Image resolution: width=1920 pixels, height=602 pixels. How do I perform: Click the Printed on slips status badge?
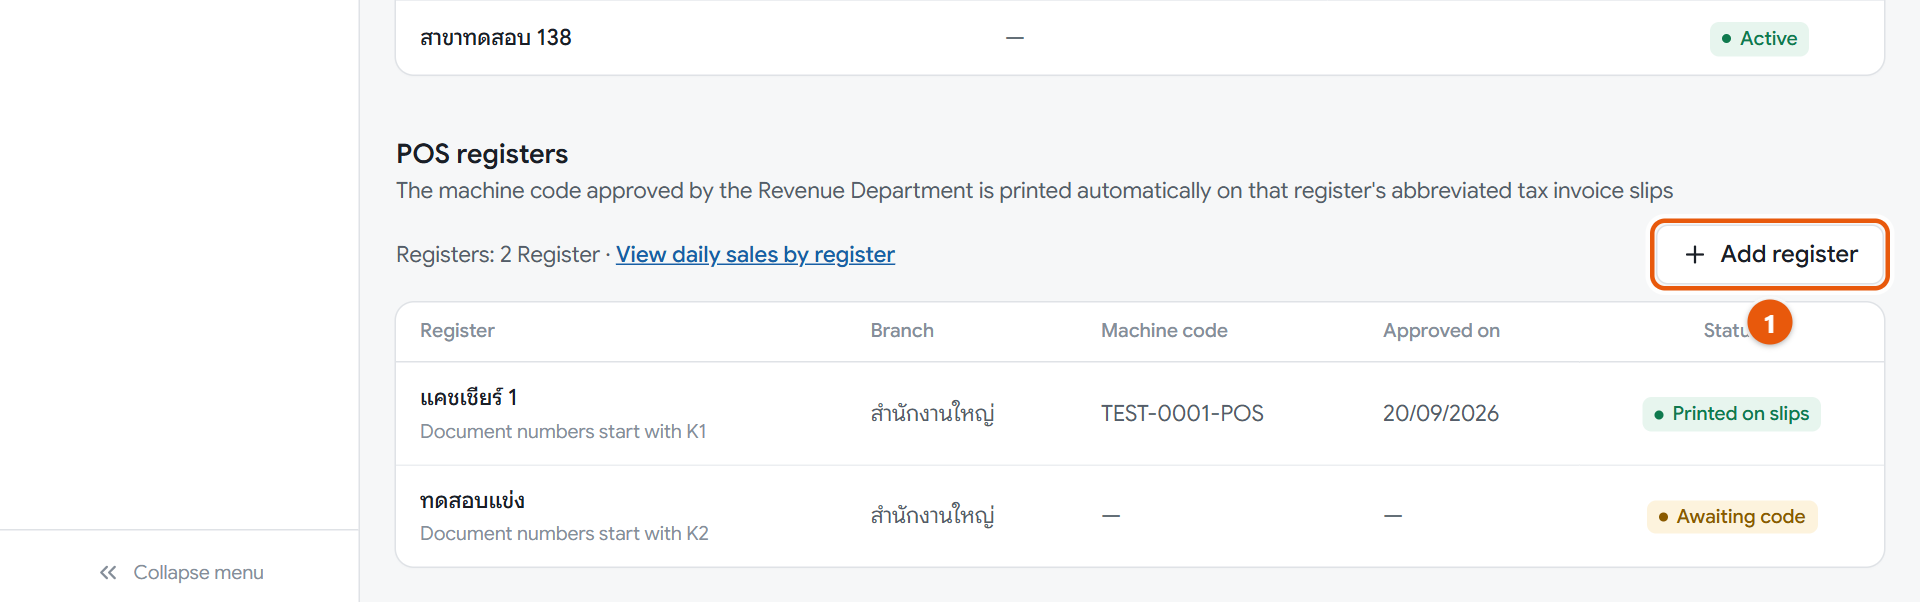pos(1731,414)
